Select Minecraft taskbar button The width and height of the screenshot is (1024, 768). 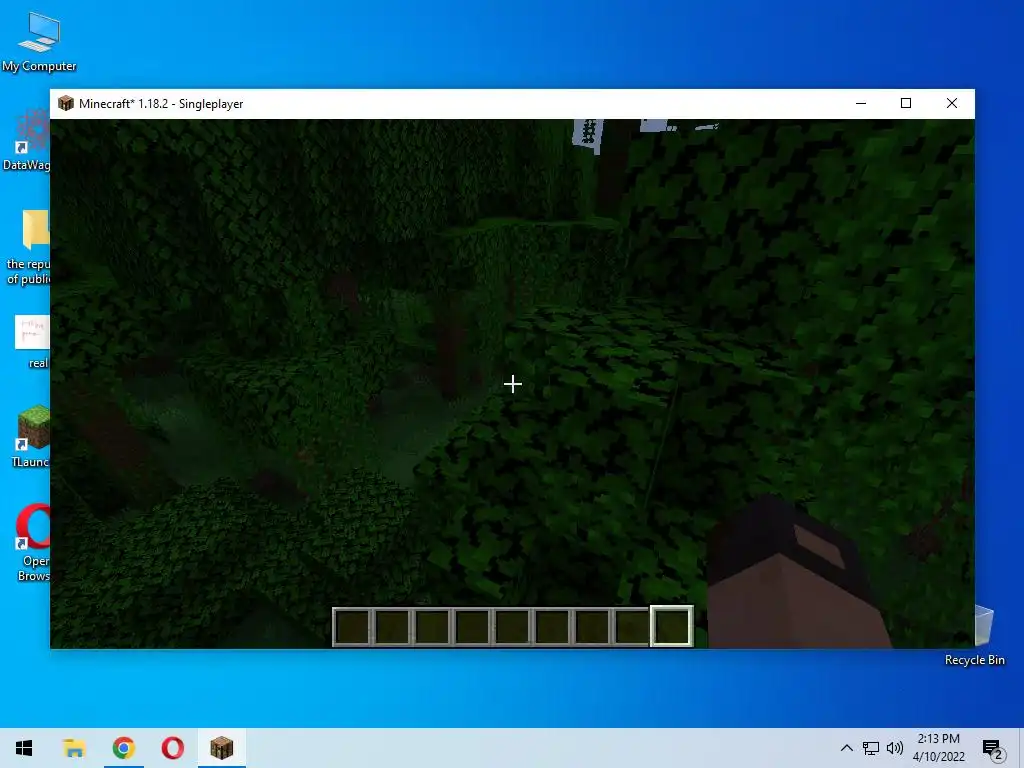click(x=221, y=748)
